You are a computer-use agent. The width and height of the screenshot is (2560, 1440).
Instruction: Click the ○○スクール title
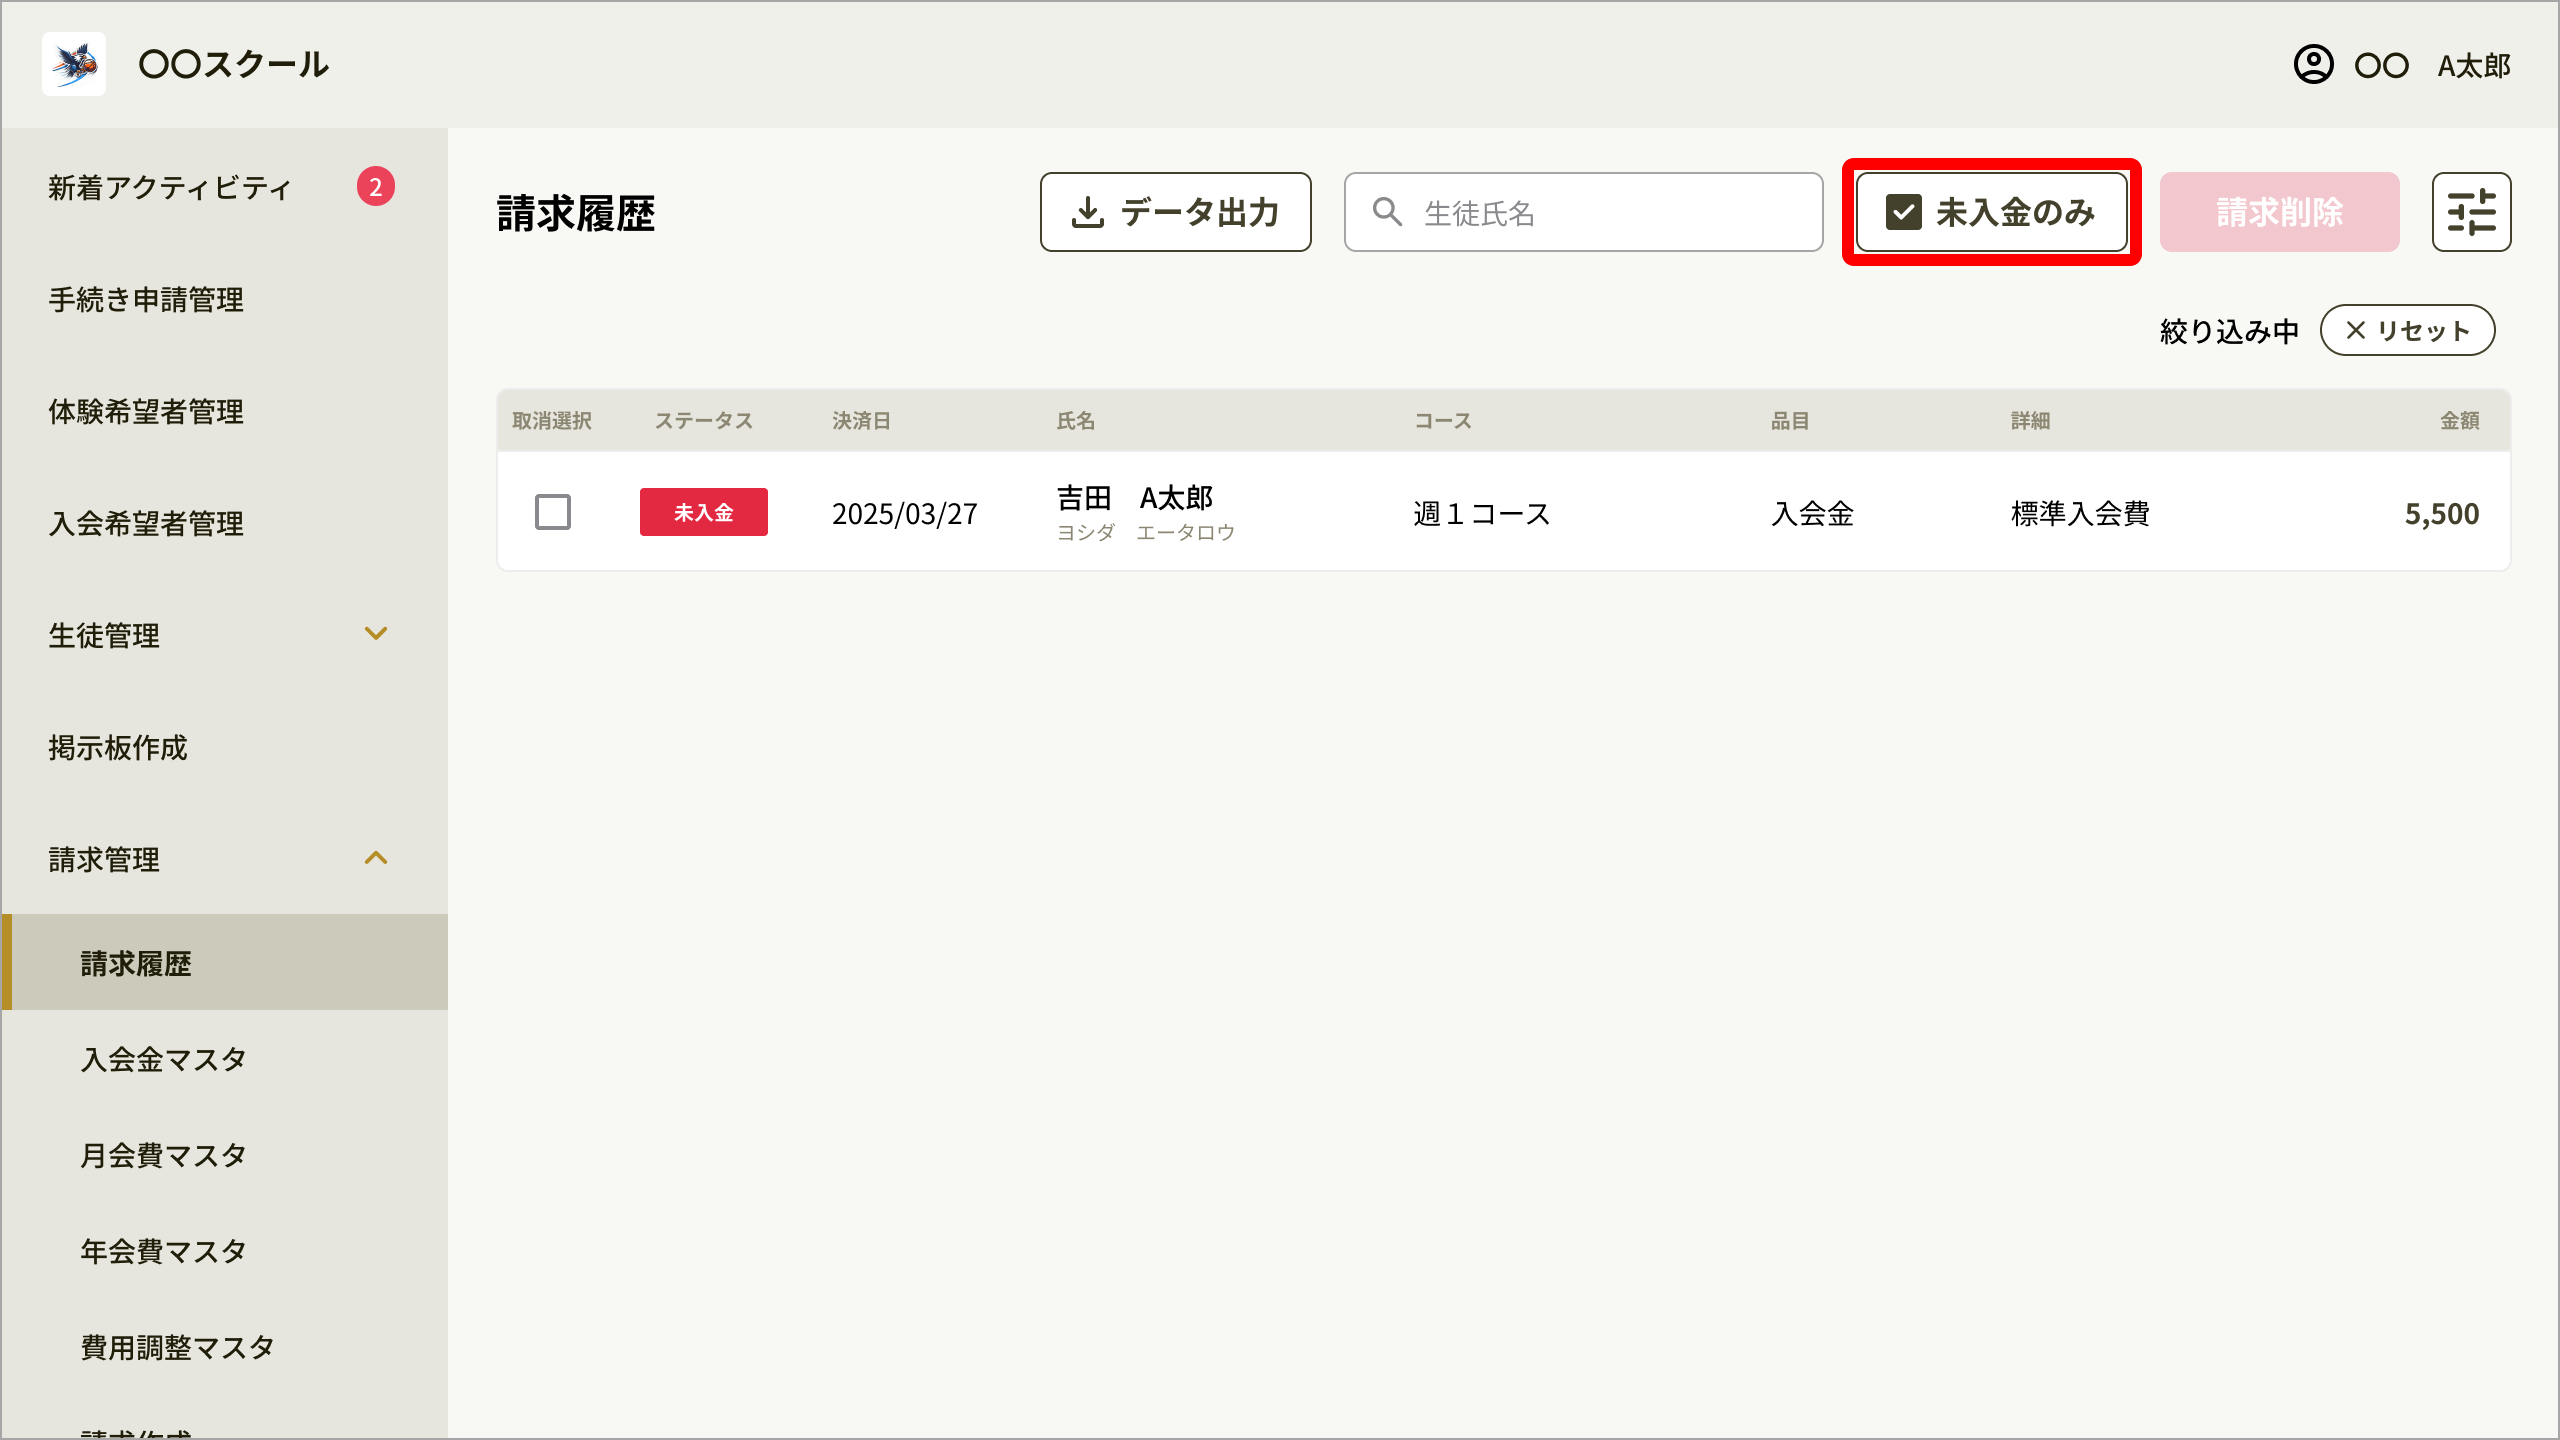point(234,64)
